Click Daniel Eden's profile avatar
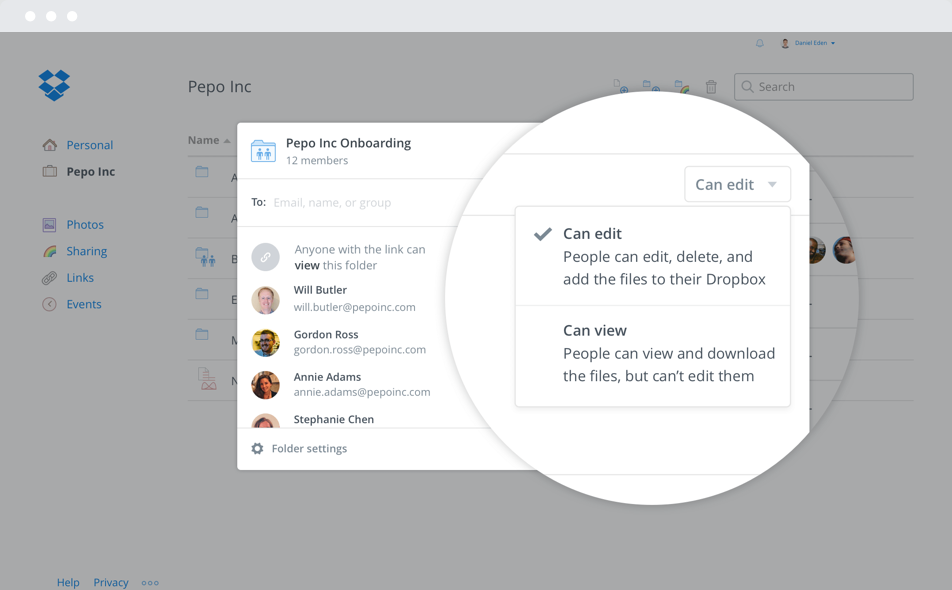952x590 pixels. (785, 43)
